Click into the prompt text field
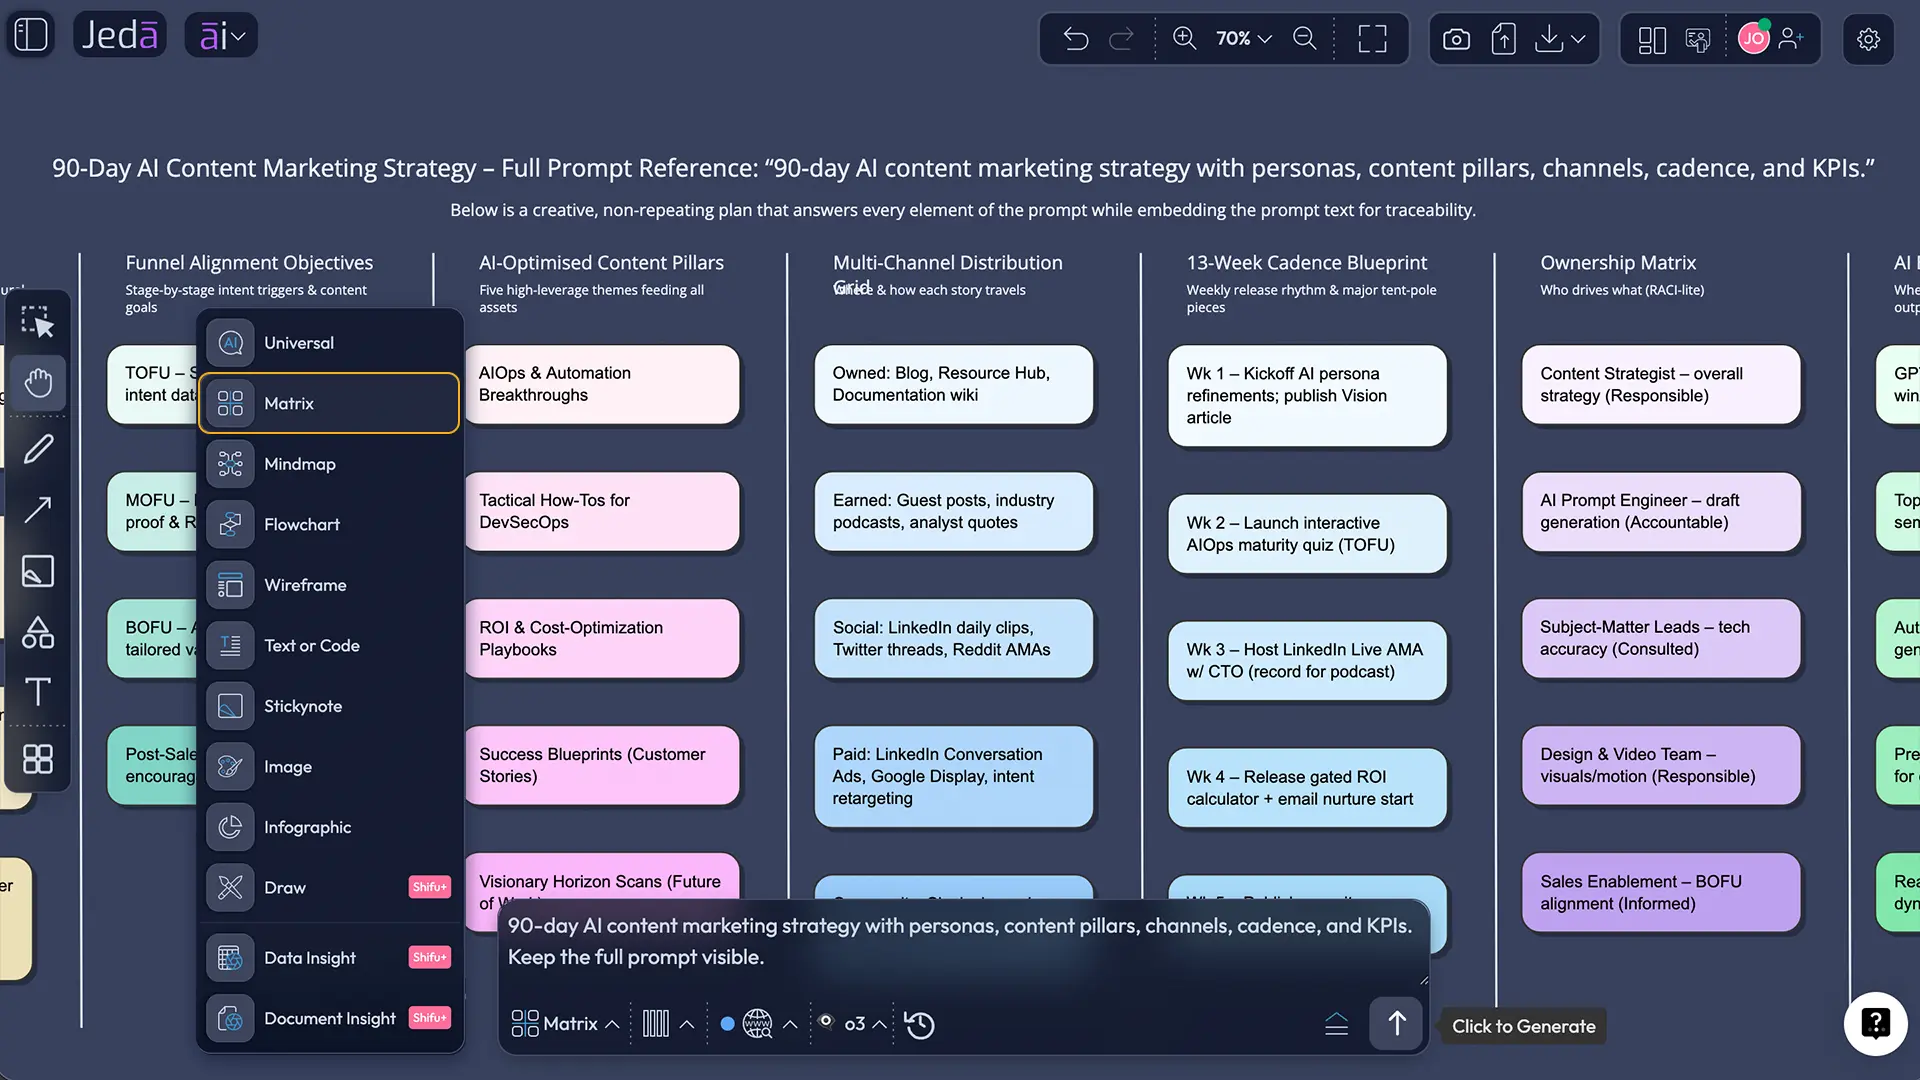1920x1080 pixels. click(963, 941)
